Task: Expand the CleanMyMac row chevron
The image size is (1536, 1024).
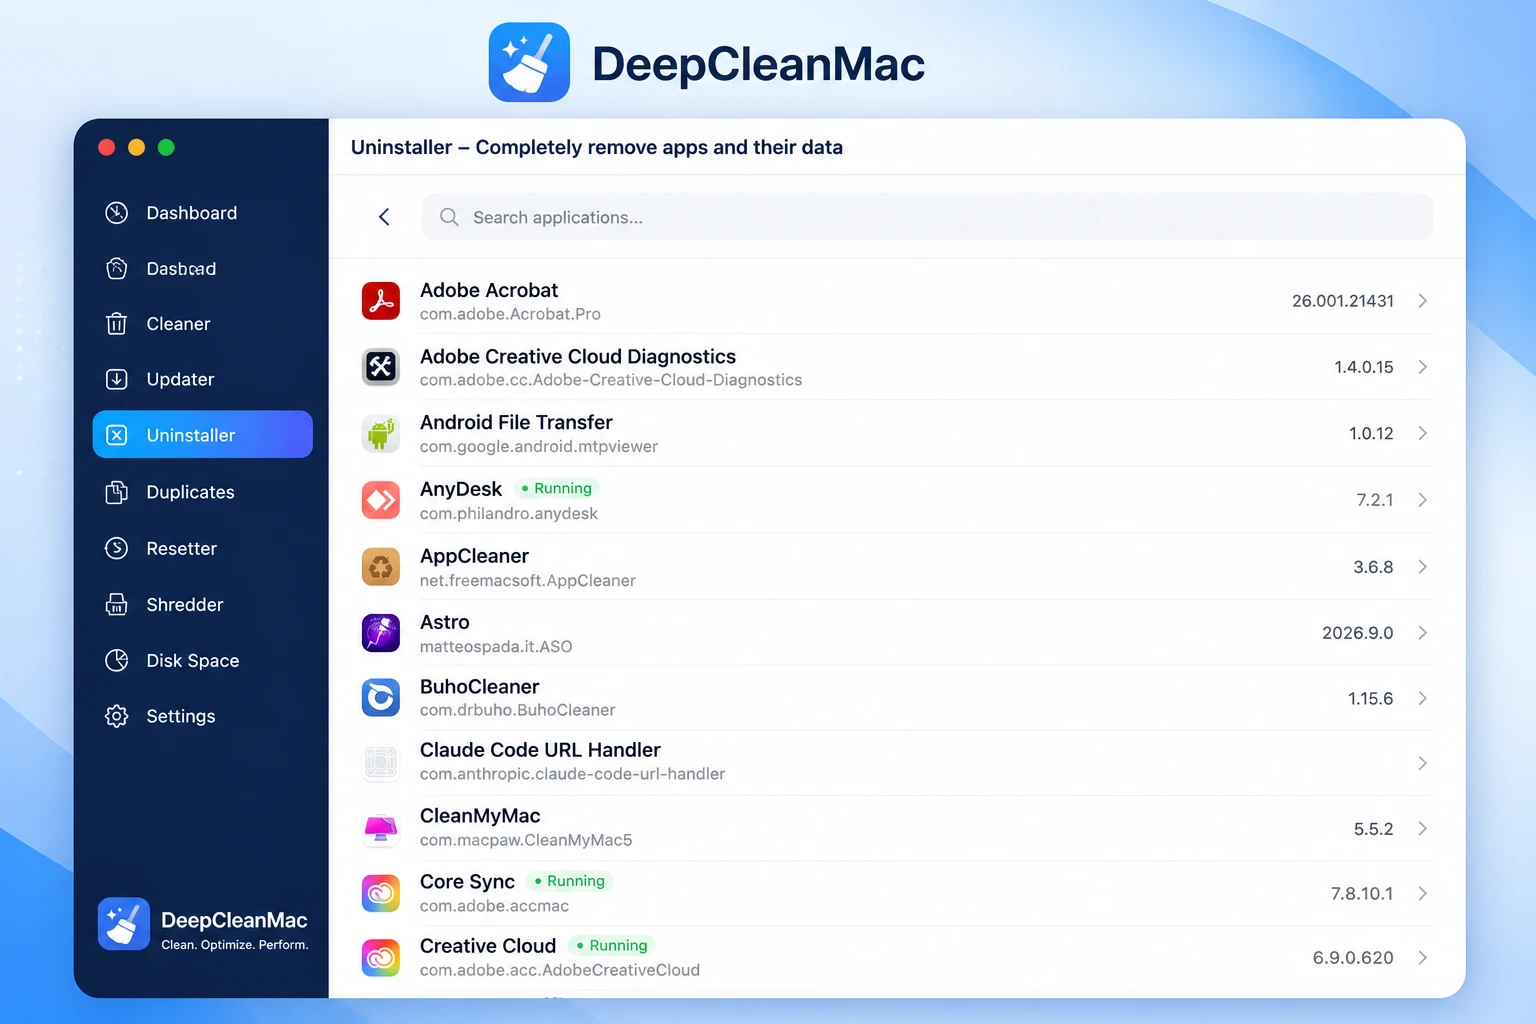Action: click(x=1422, y=828)
